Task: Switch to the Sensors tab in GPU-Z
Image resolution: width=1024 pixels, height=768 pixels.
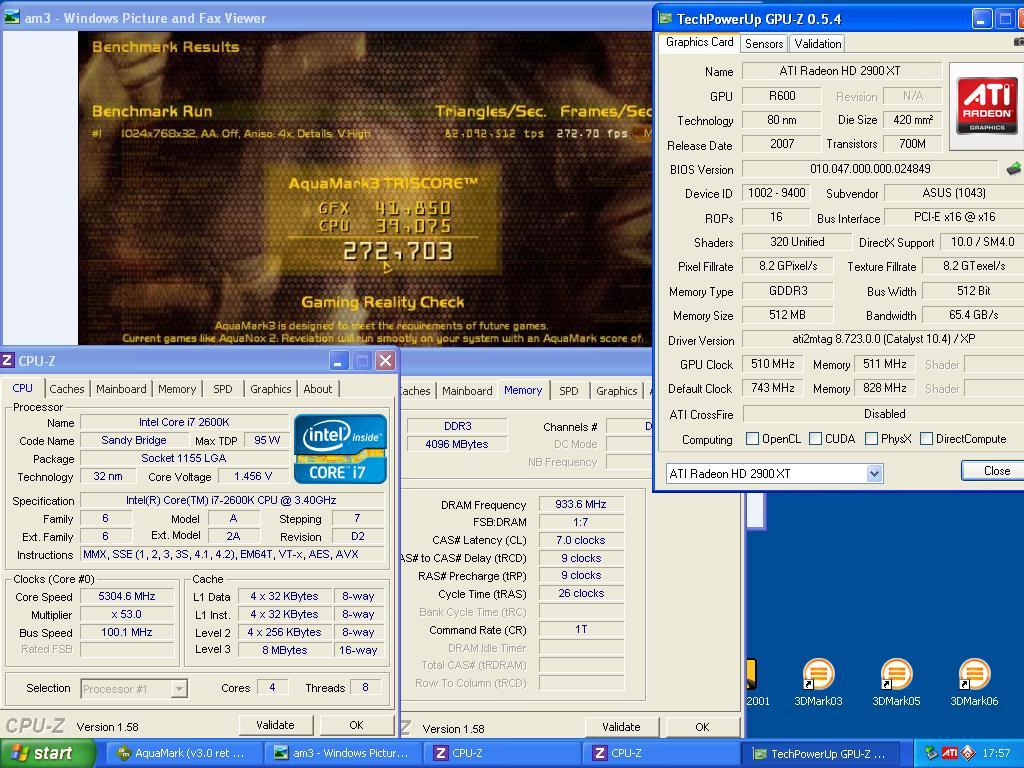Action: point(763,44)
